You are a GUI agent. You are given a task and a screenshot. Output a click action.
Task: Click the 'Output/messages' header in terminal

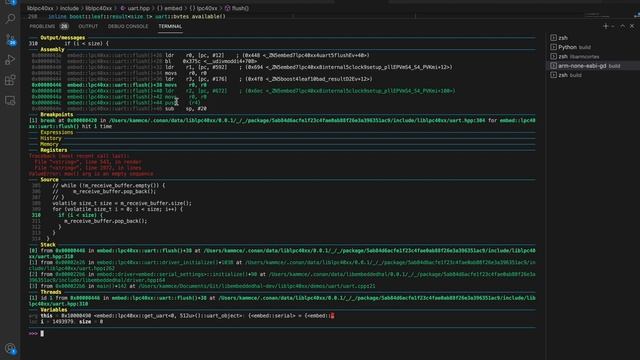pos(63,38)
